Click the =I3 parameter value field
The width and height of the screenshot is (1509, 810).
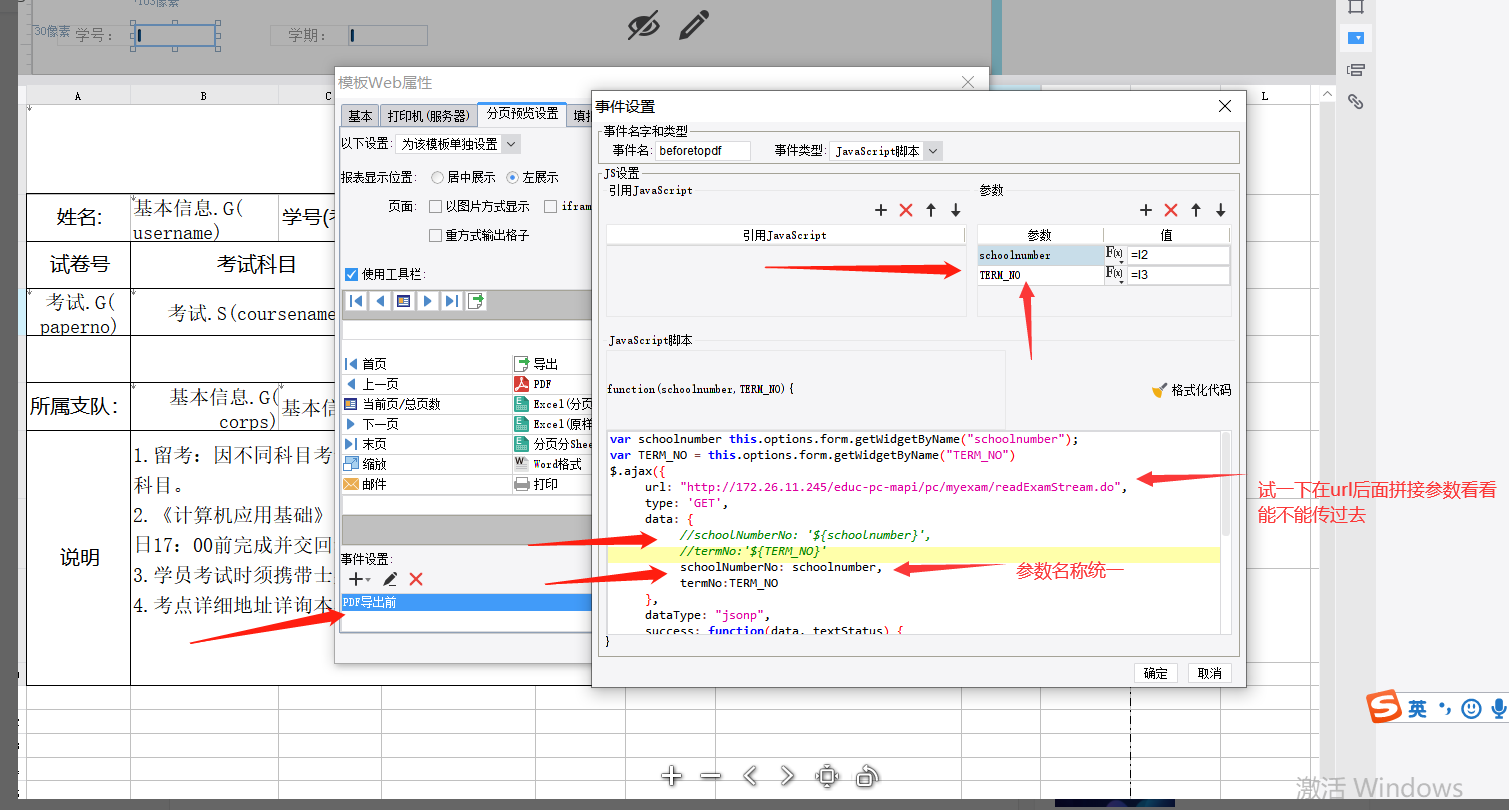1178,275
